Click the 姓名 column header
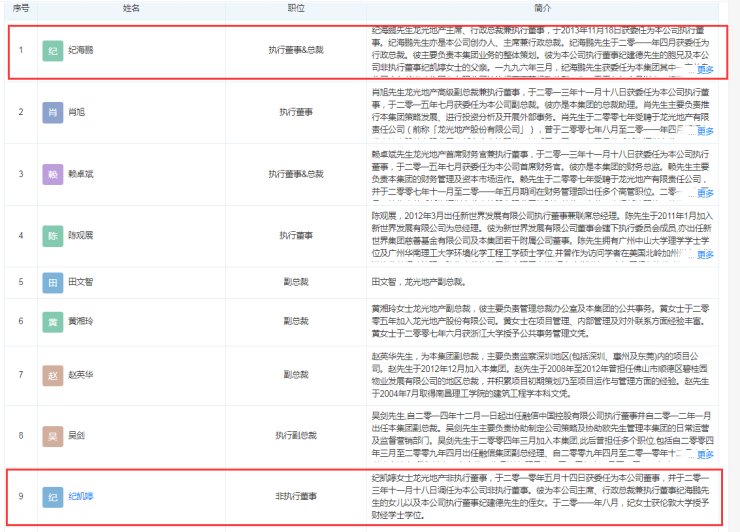Viewport: 740px width, 532px height. 131,8
